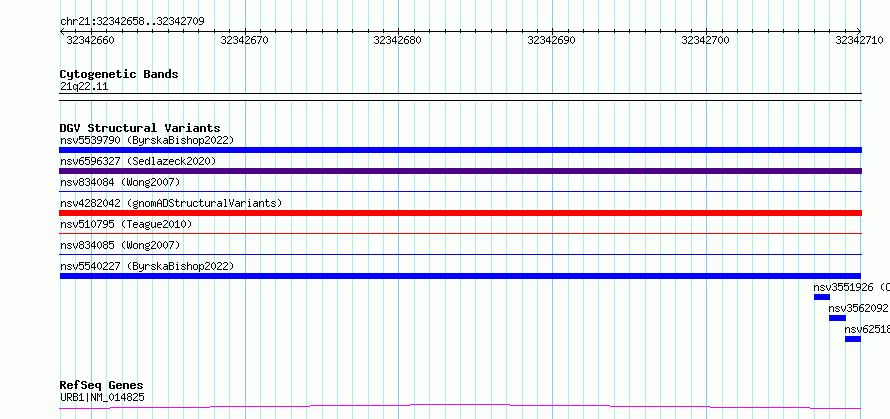Click the blue bar for nsv5539790

pyautogui.click(x=460, y=150)
